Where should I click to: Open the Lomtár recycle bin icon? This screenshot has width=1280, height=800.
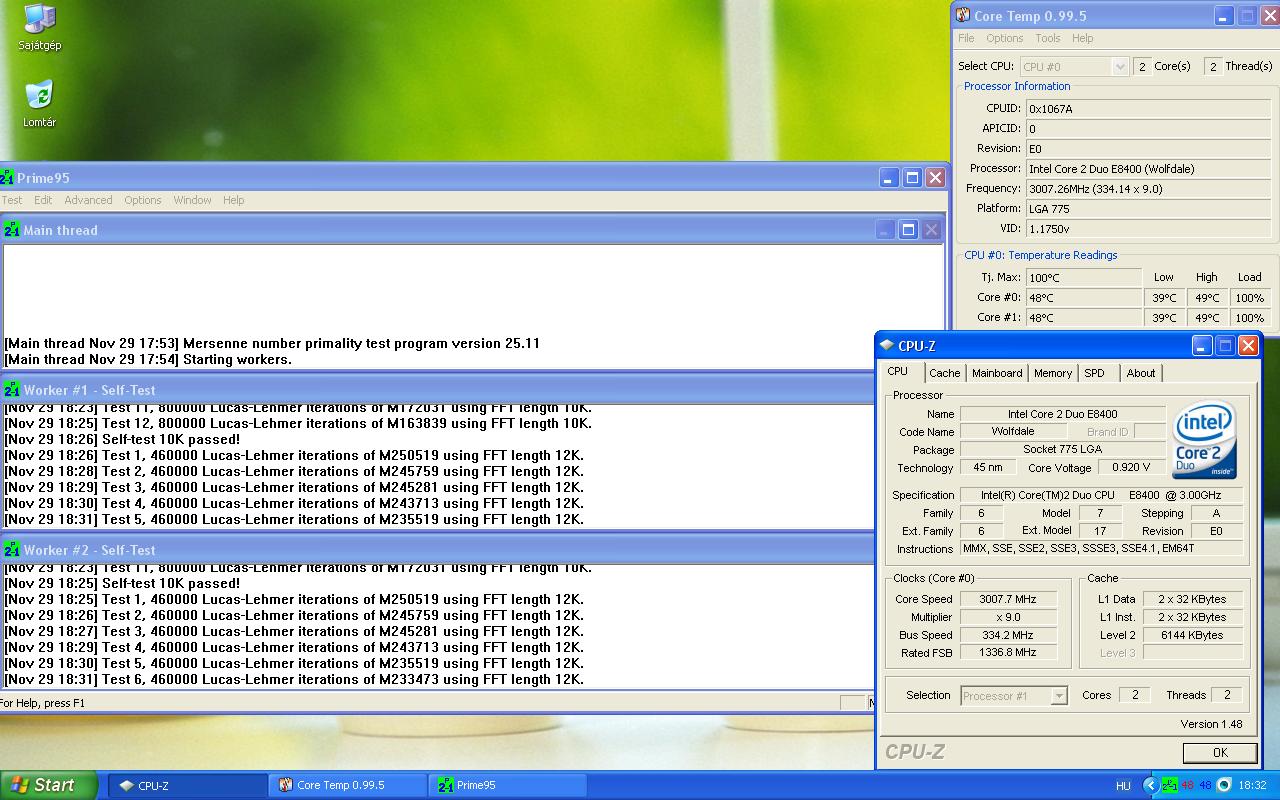pos(39,104)
